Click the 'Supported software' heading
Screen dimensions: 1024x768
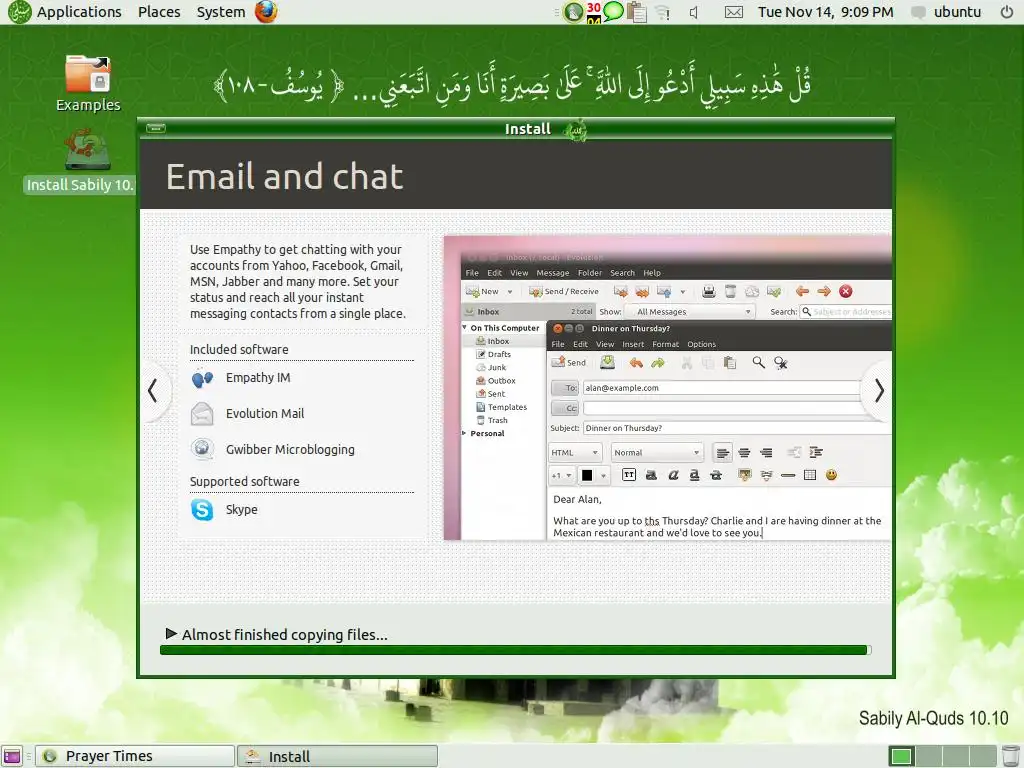point(245,481)
